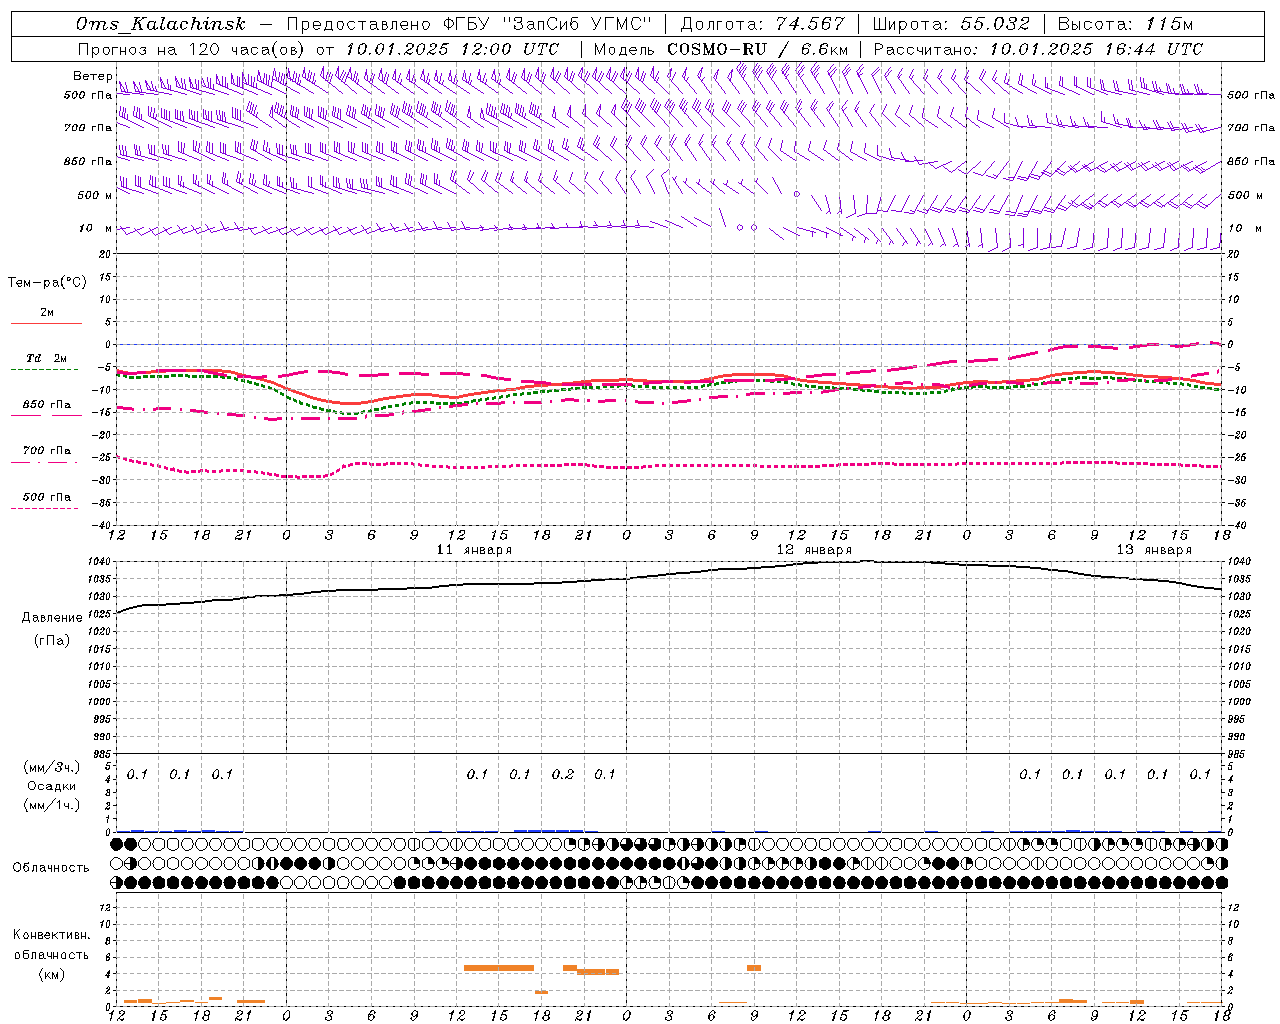Screen dimensions: 1280x1024
Task: Click the red 2м legend line
Action: coord(46,323)
